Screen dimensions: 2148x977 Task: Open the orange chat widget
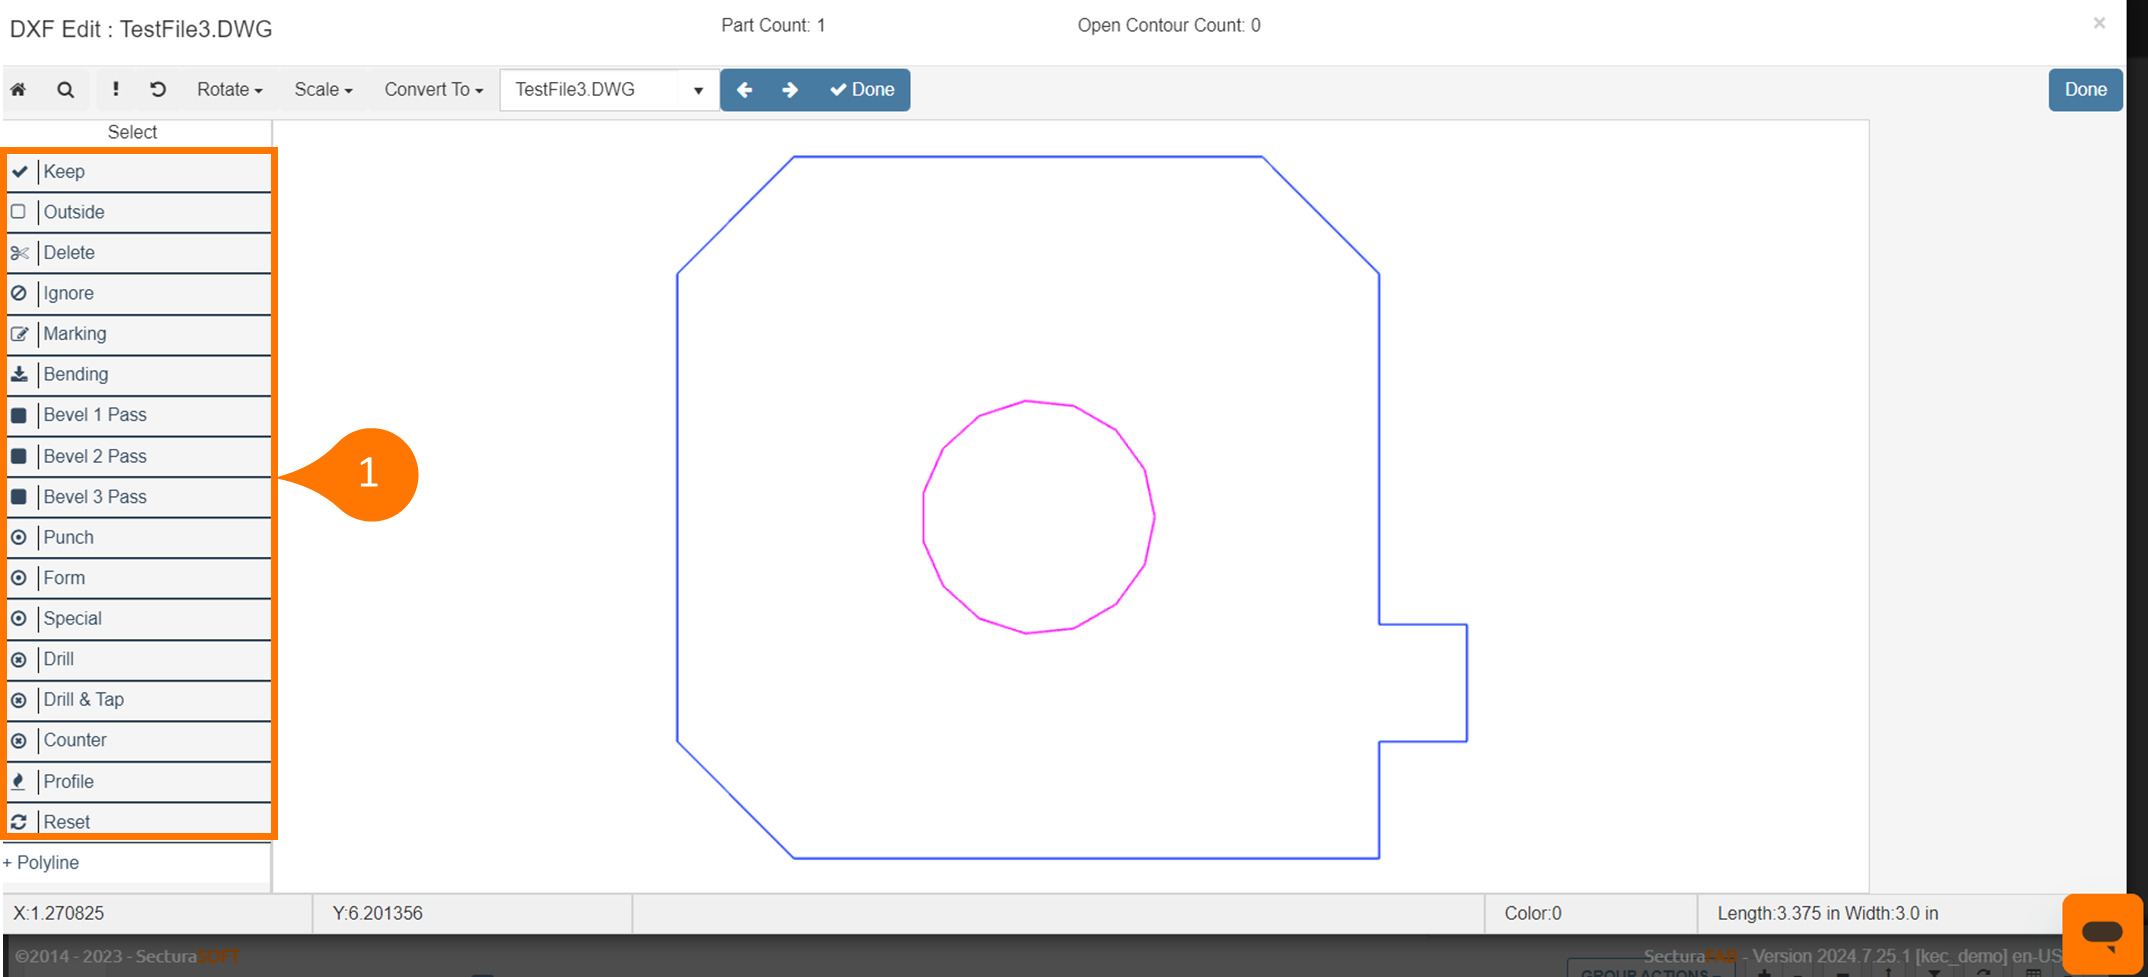click(x=2102, y=933)
